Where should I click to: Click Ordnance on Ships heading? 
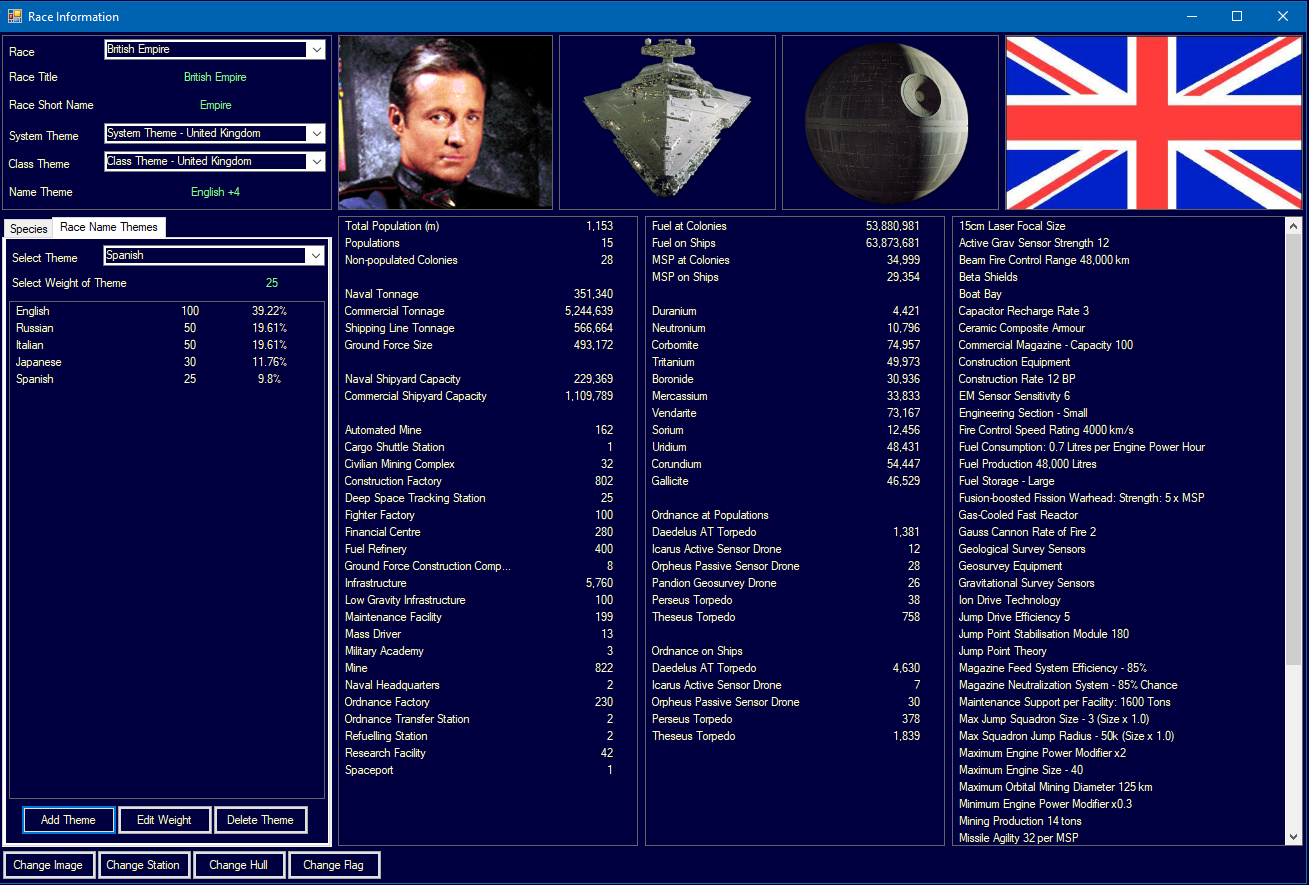pos(697,651)
